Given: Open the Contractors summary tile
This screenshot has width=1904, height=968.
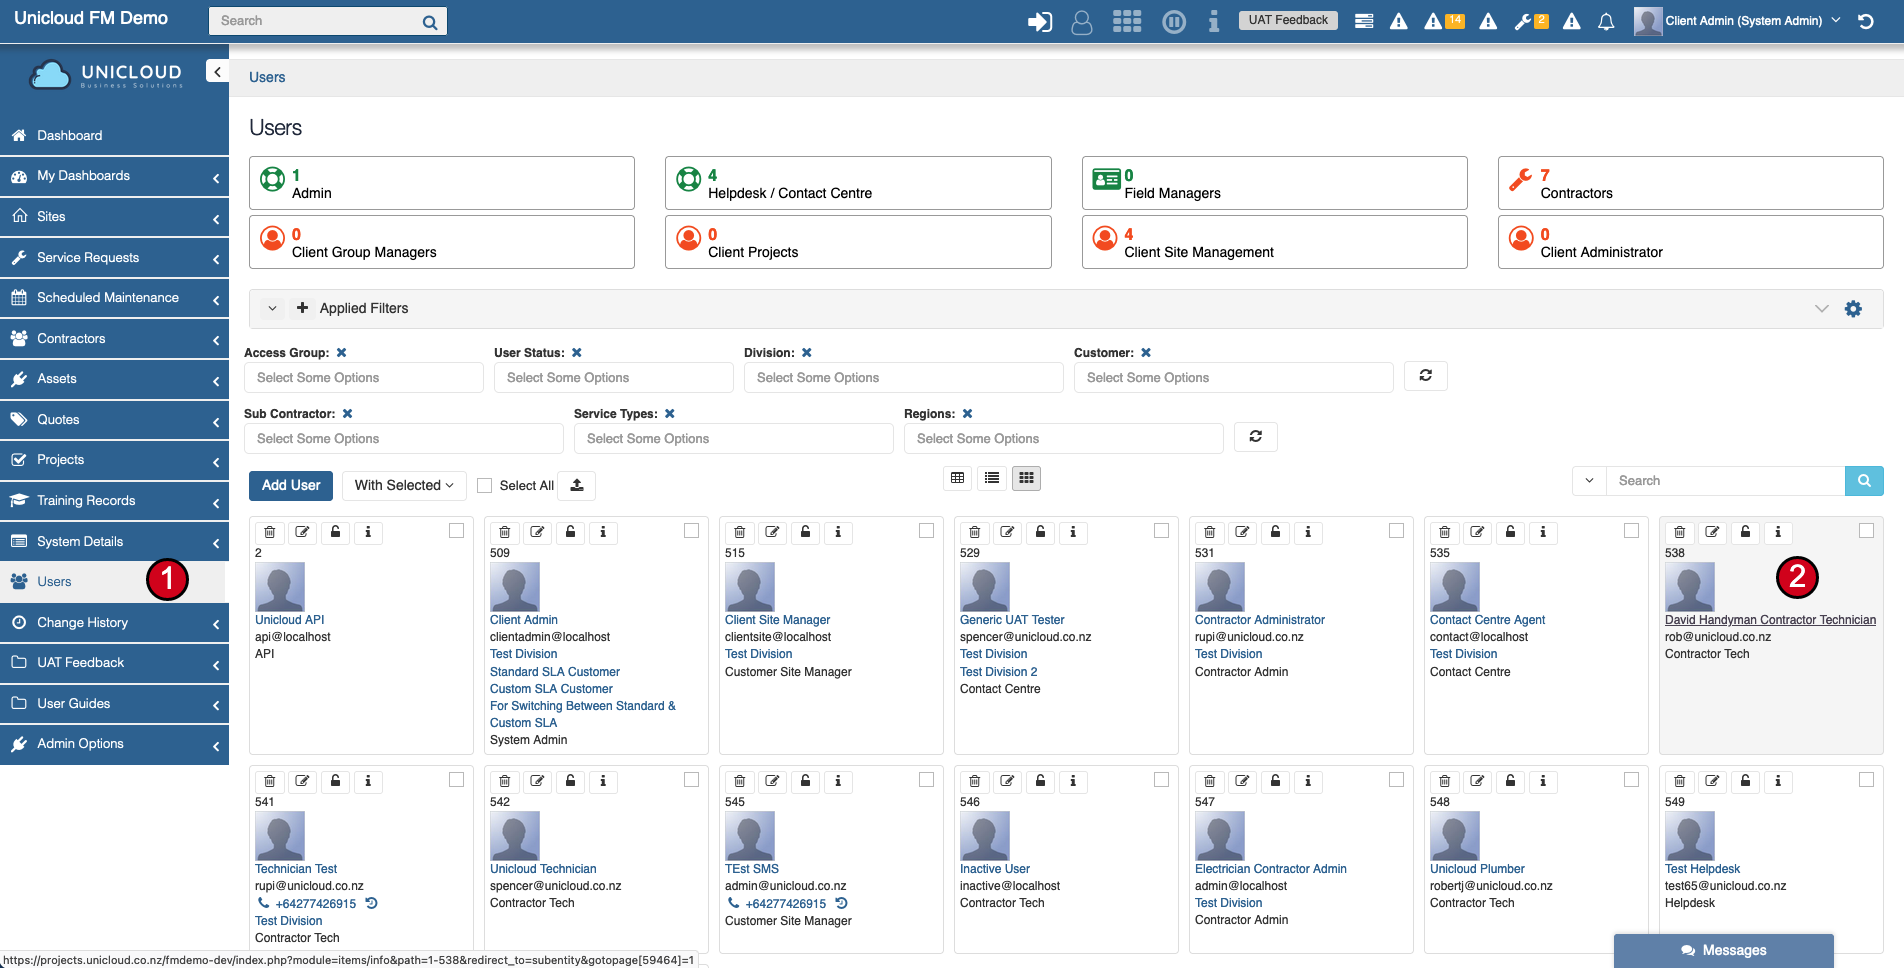Looking at the screenshot, I should [1690, 183].
